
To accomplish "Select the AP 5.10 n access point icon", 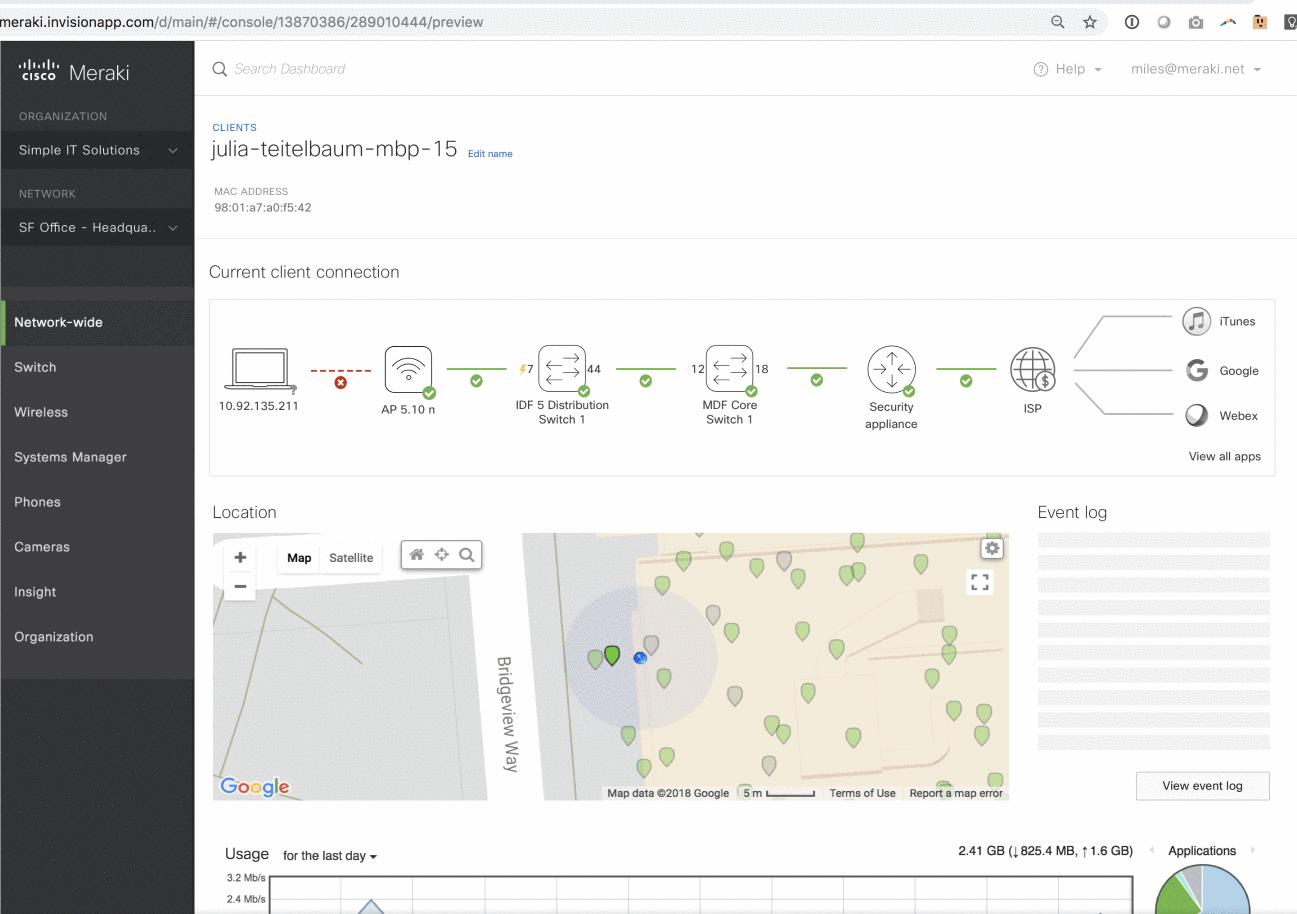I will (x=409, y=372).
